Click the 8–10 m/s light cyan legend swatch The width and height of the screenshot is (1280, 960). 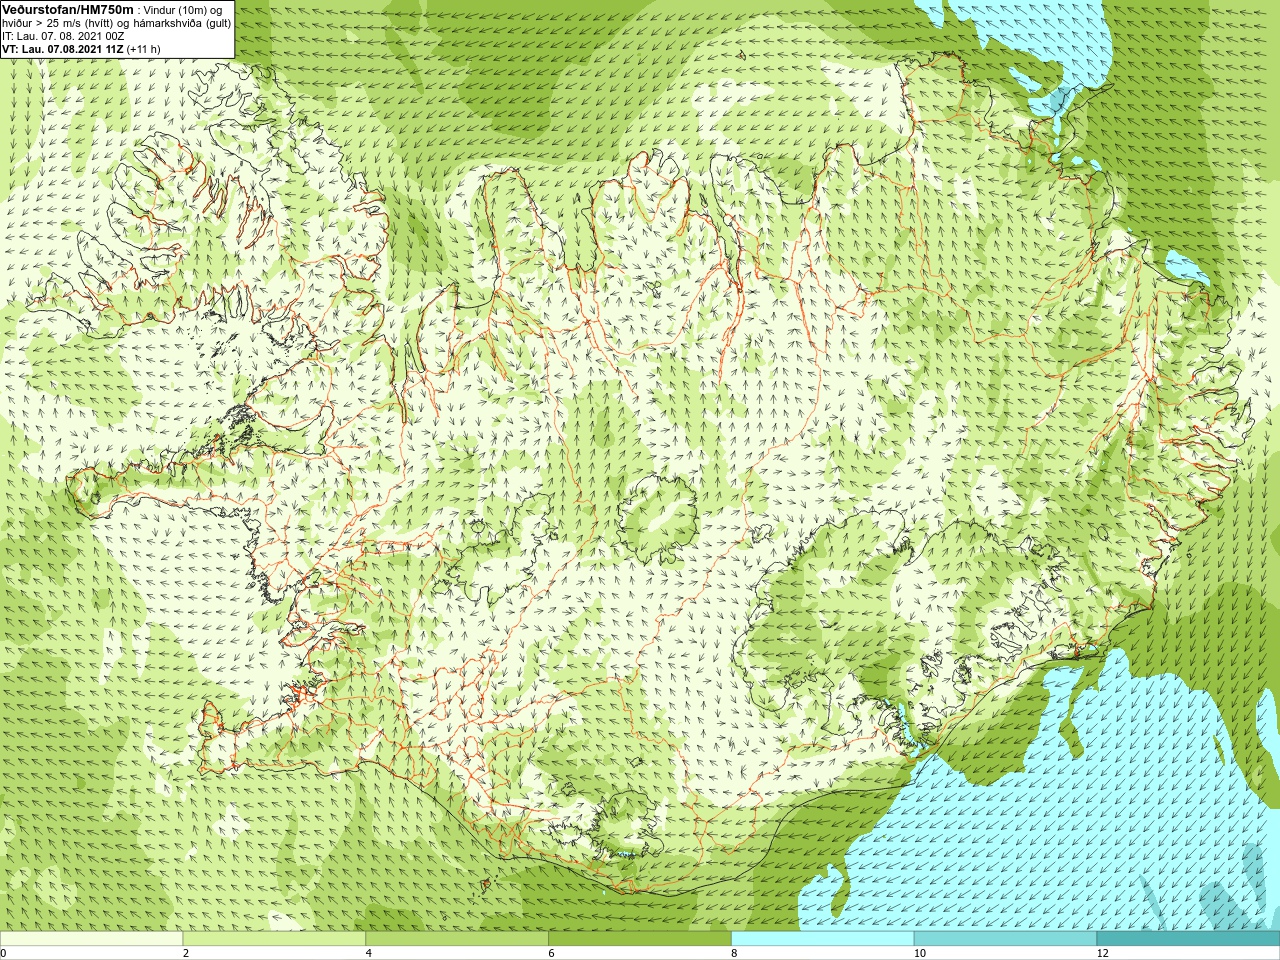[823, 939]
